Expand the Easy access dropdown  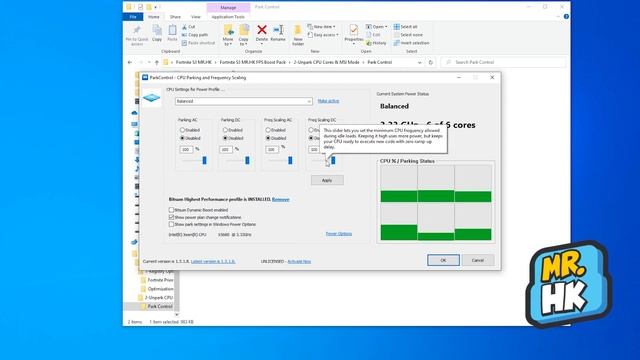pos(323,35)
